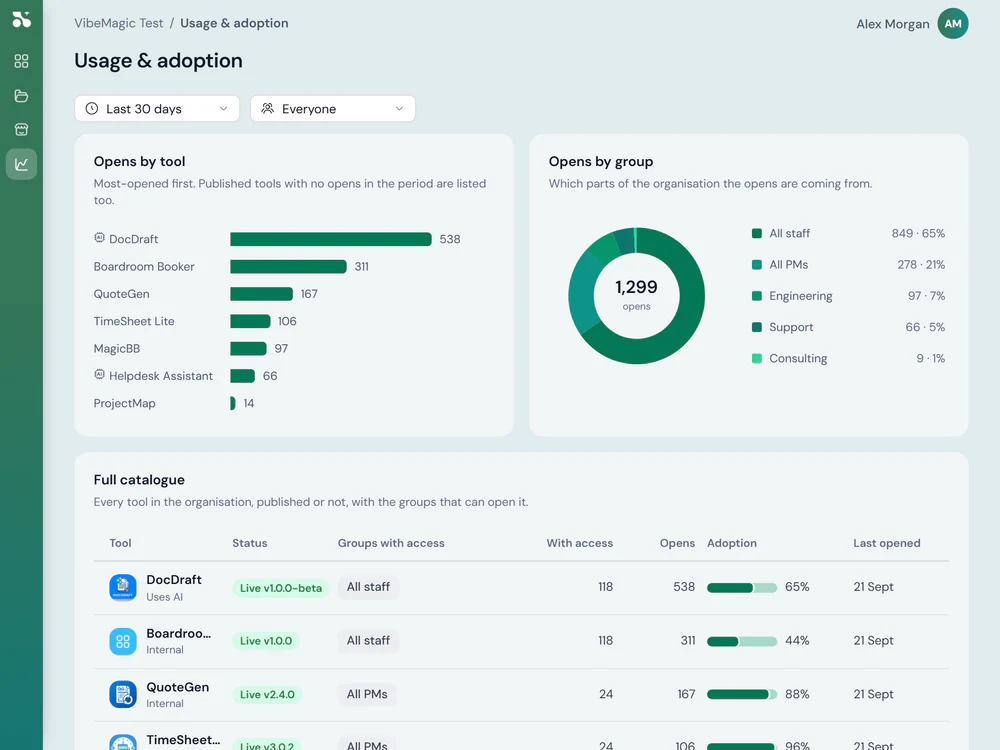Viewport: 1000px width, 750px height.
Task: Click the Usage & adoption breadcrumb
Action: 234,23
